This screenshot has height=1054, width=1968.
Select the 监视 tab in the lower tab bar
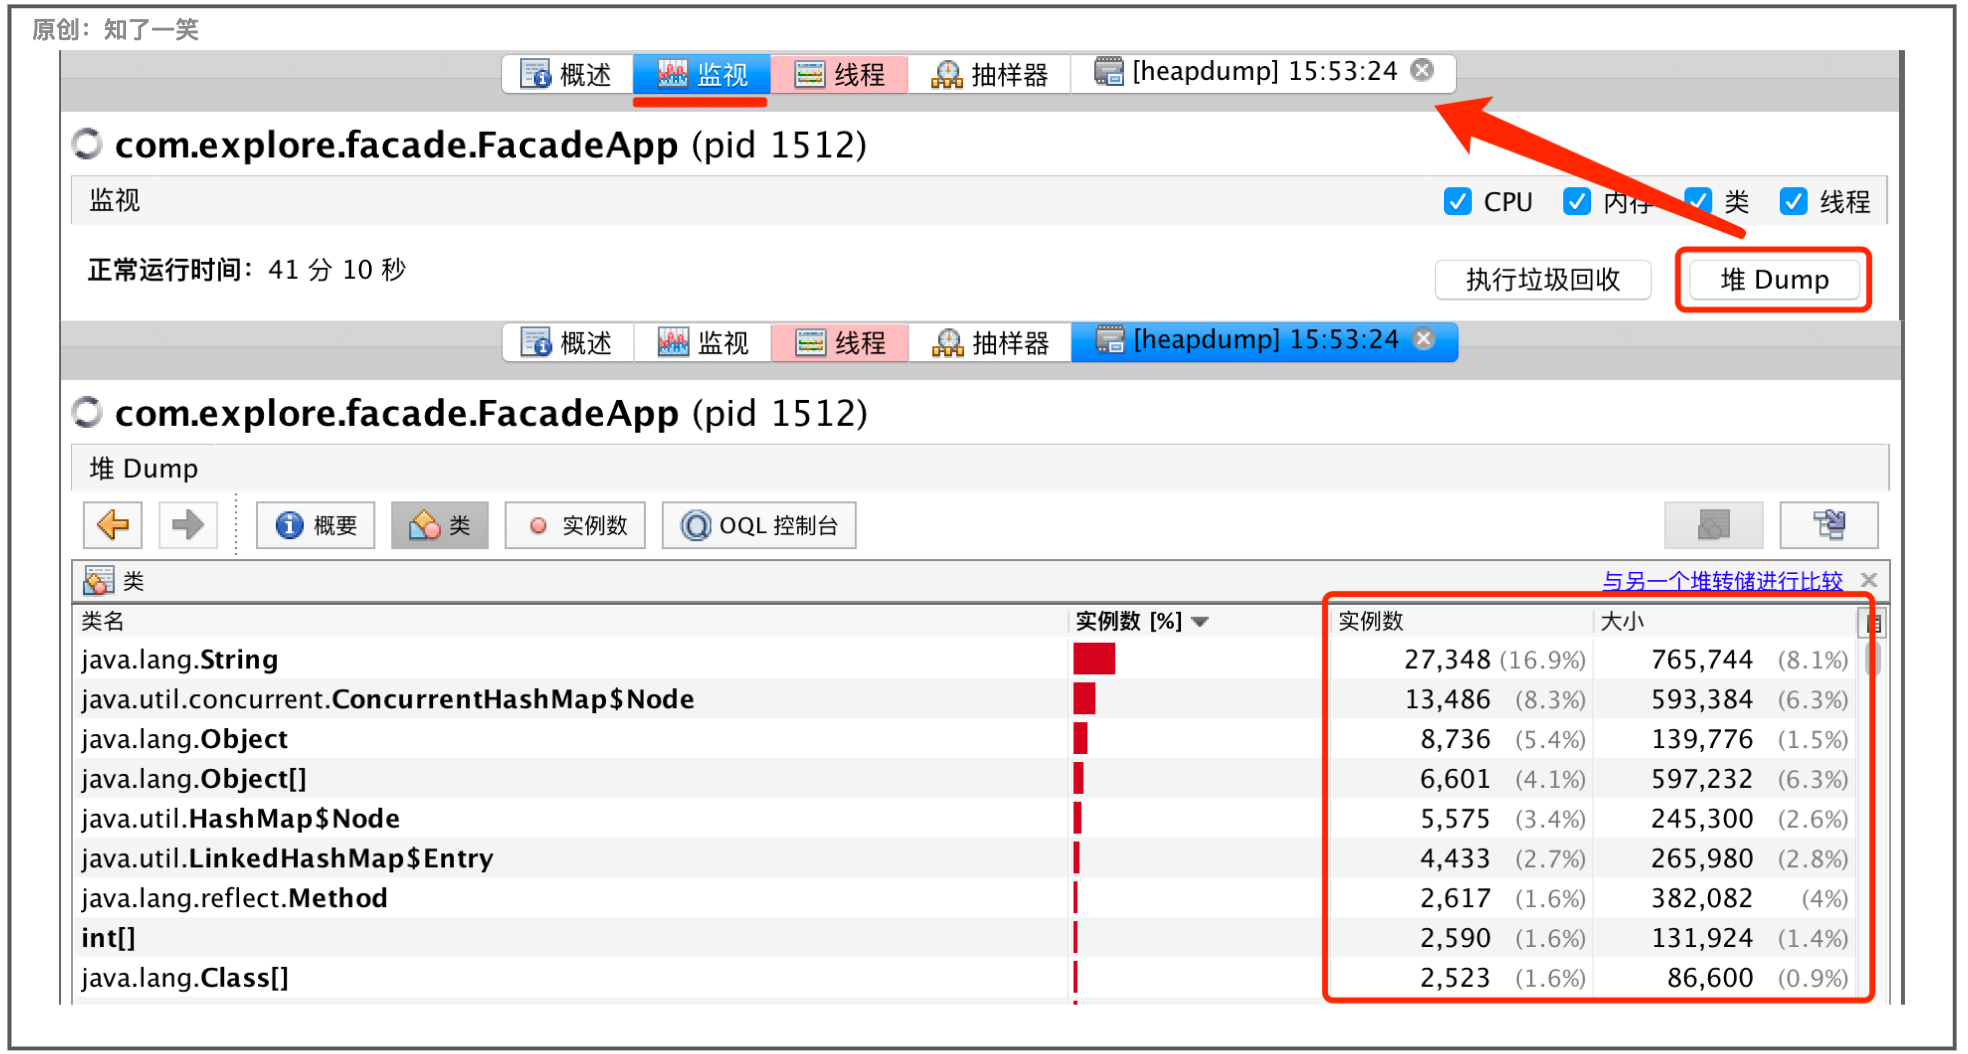tap(703, 343)
